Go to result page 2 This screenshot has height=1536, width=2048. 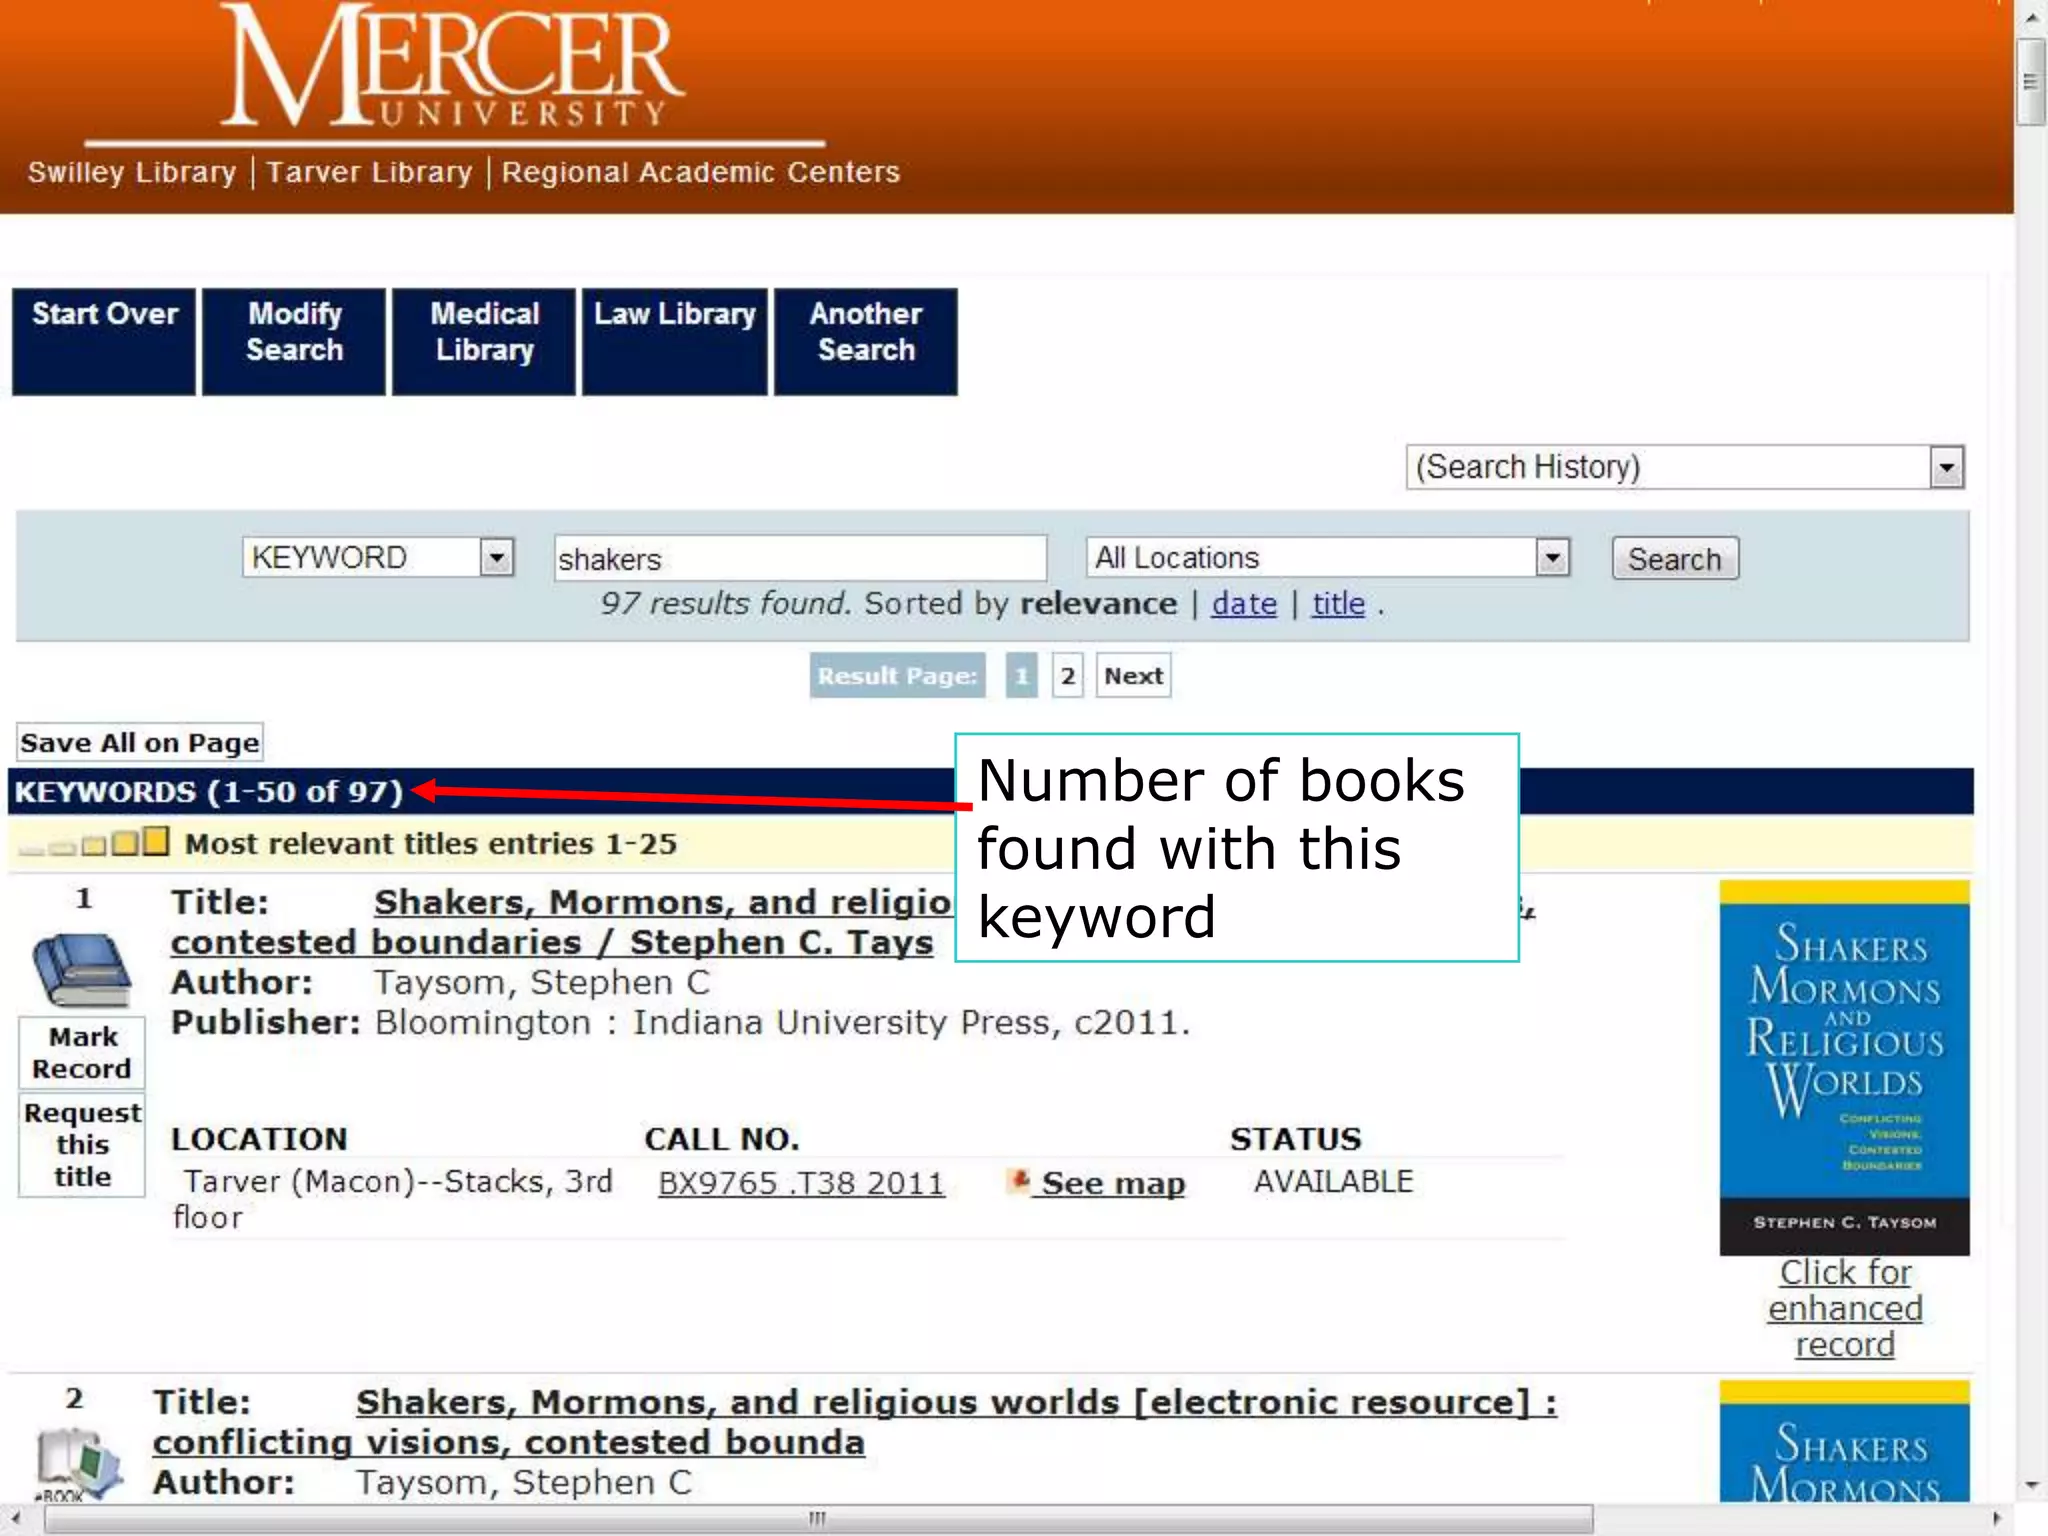(x=1067, y=676)
